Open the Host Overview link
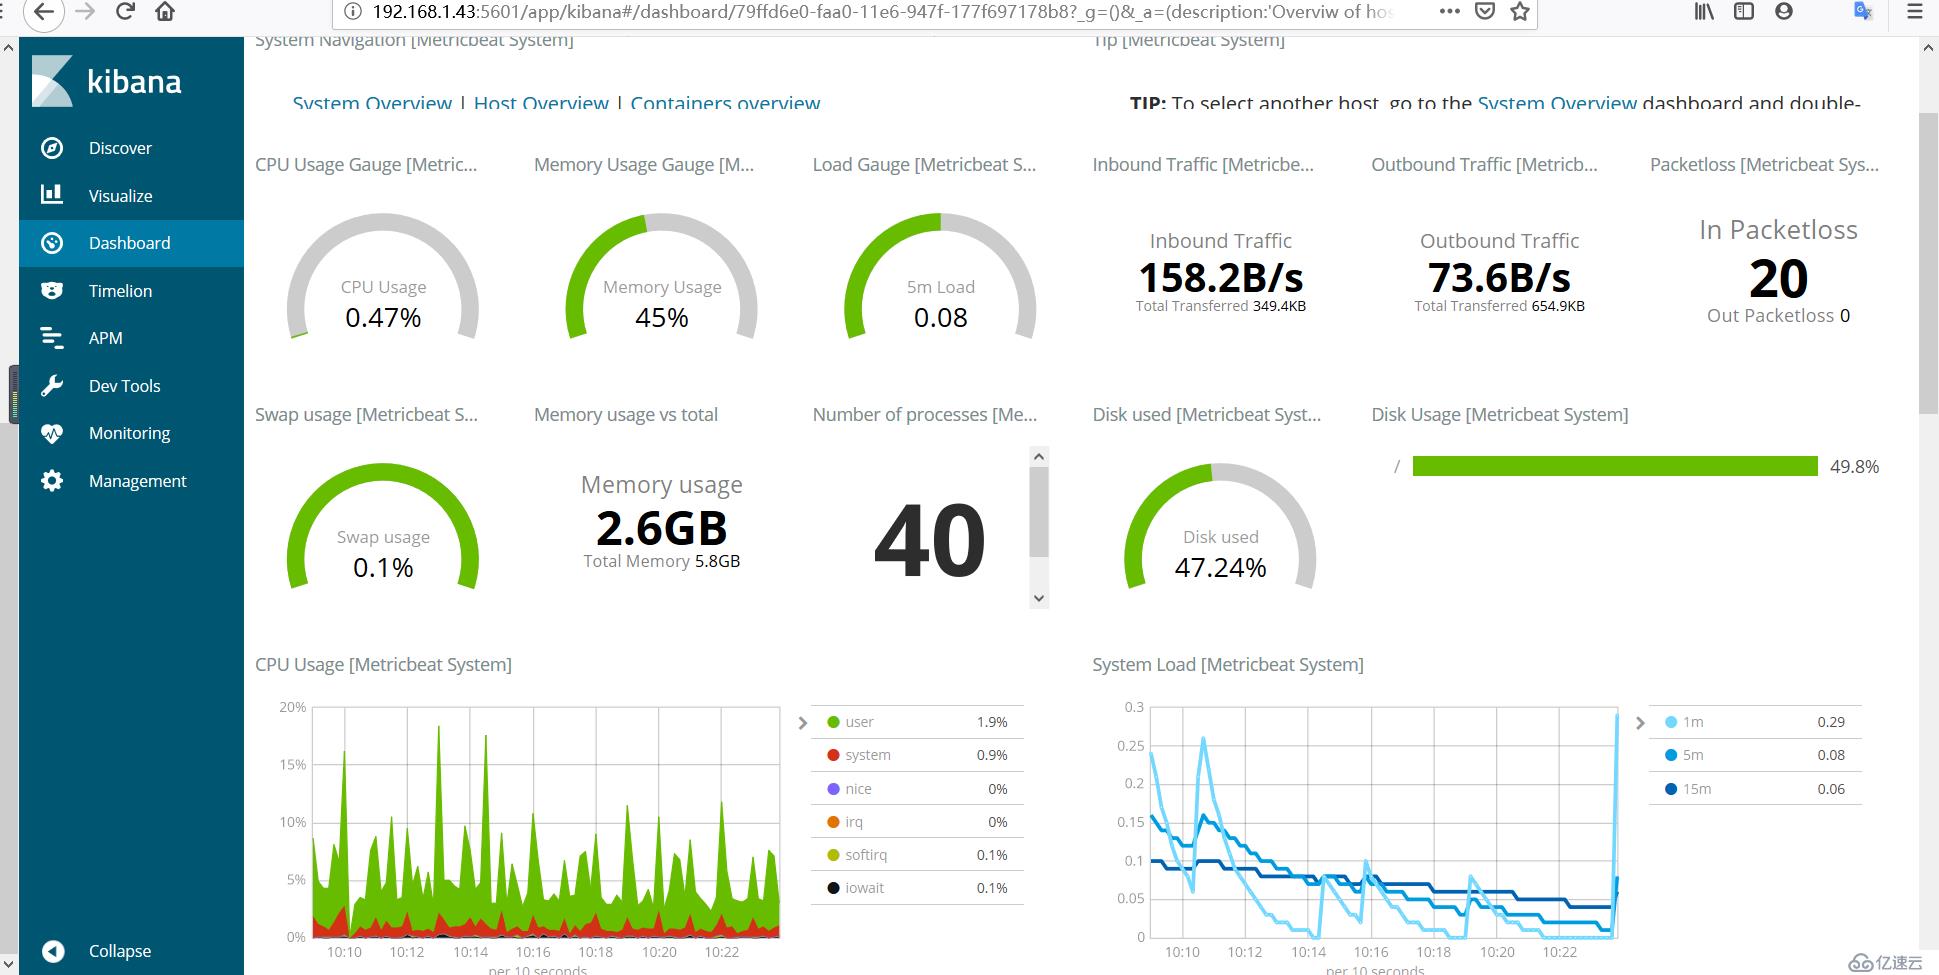1939x975 pixels. point(541,103)
